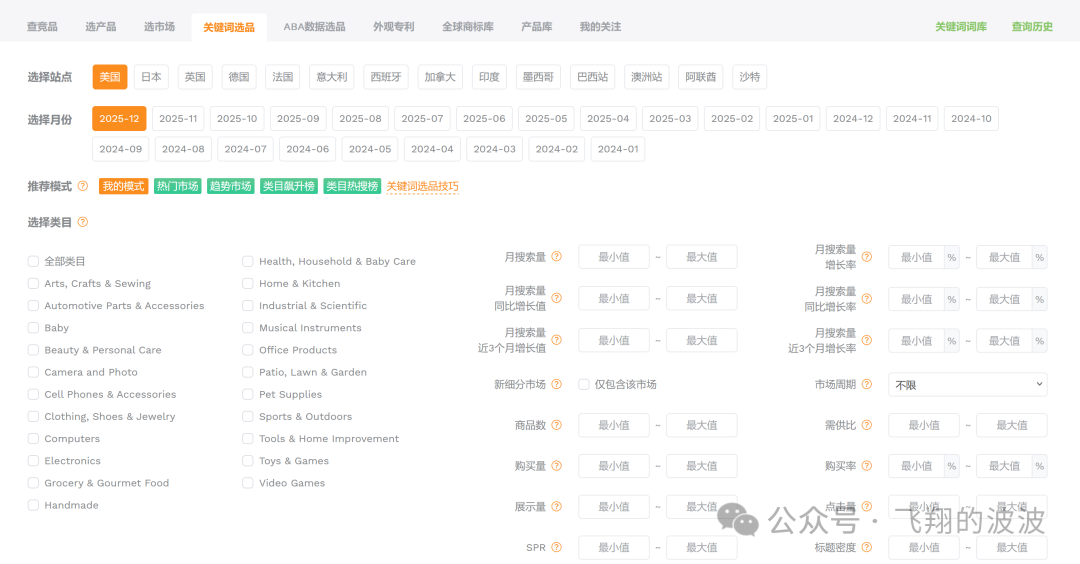Open 外观专利 tab
Image resolution: width=1080 pixels, height=564 pixels.
coord(394,27)
